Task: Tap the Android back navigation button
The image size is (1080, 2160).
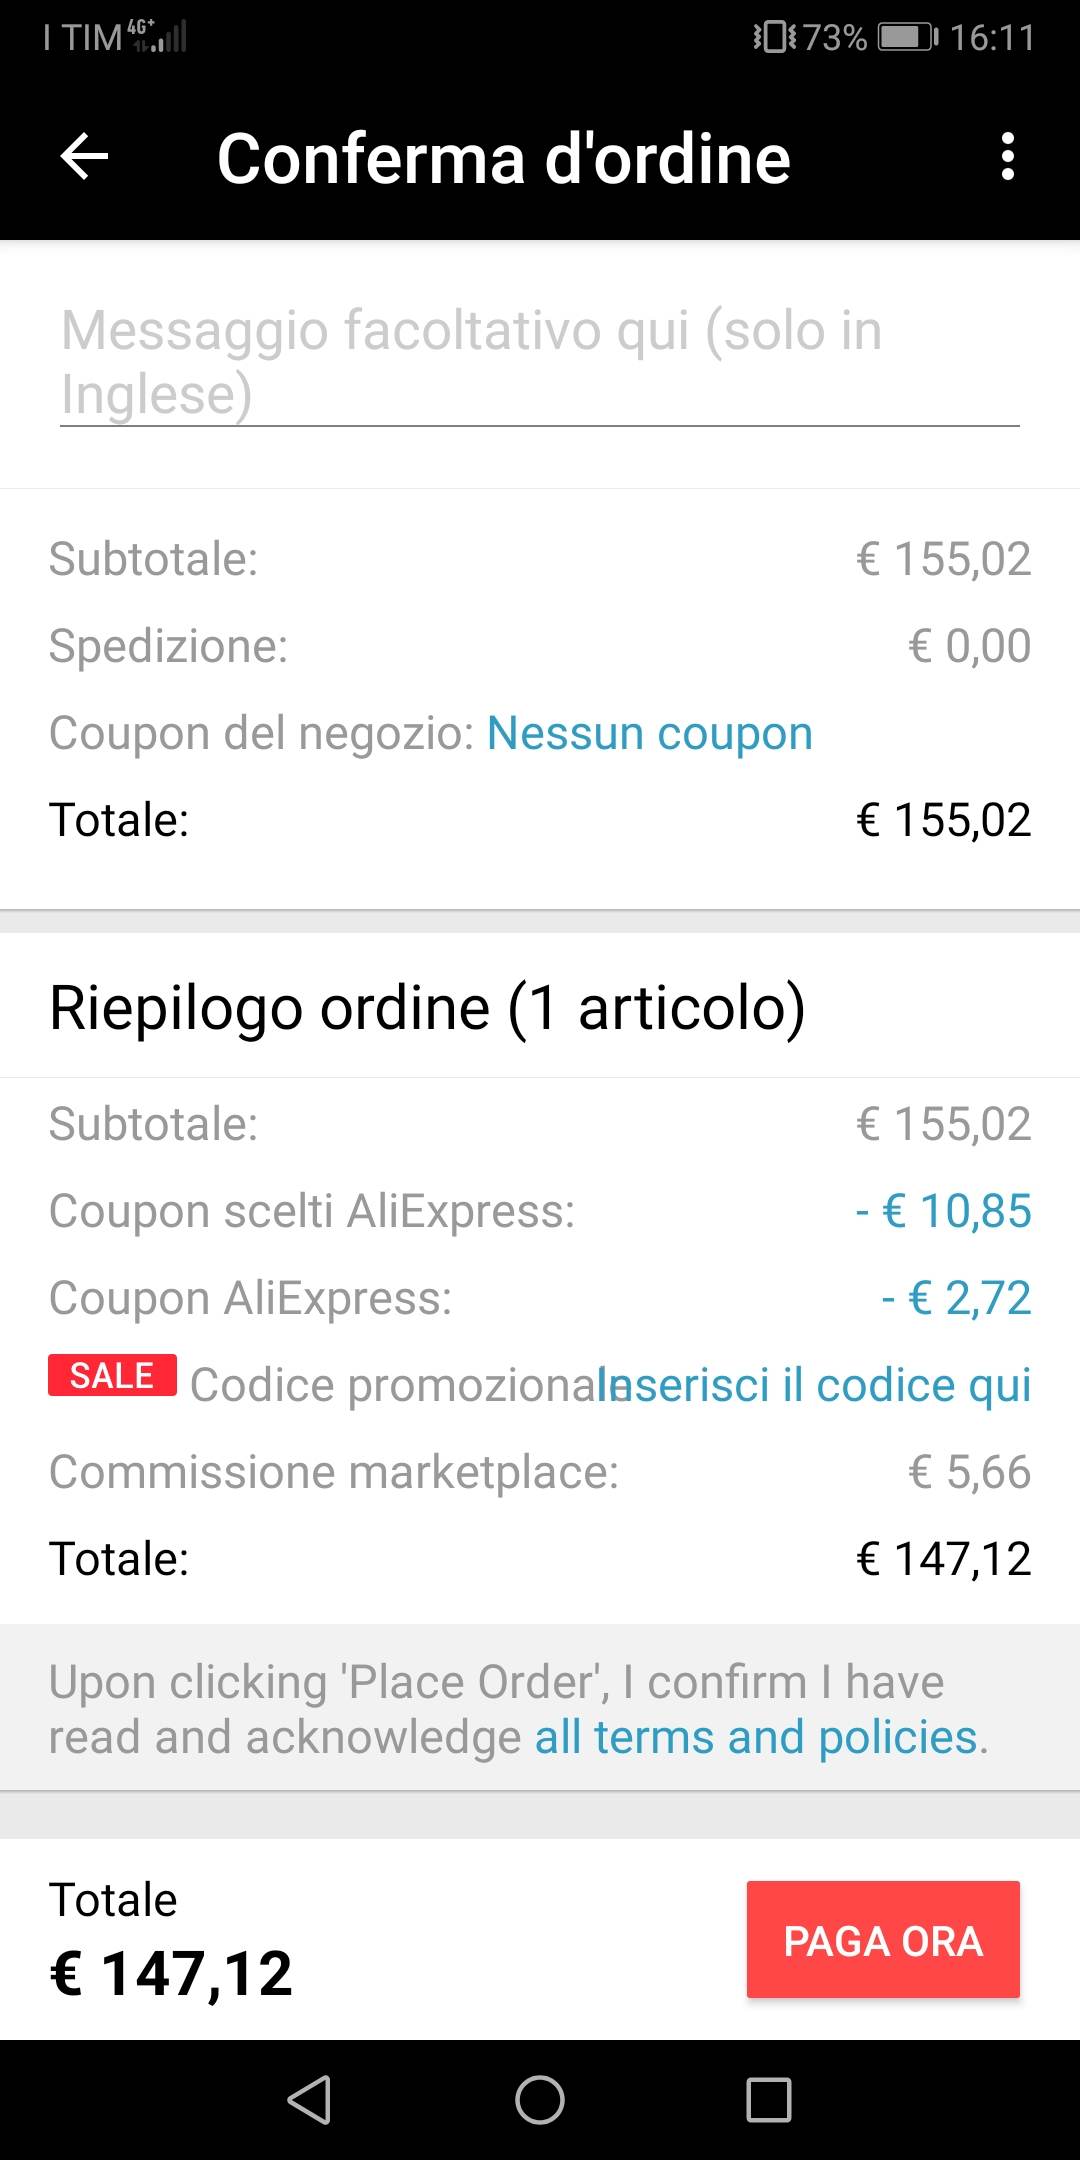Action: 309,2099
